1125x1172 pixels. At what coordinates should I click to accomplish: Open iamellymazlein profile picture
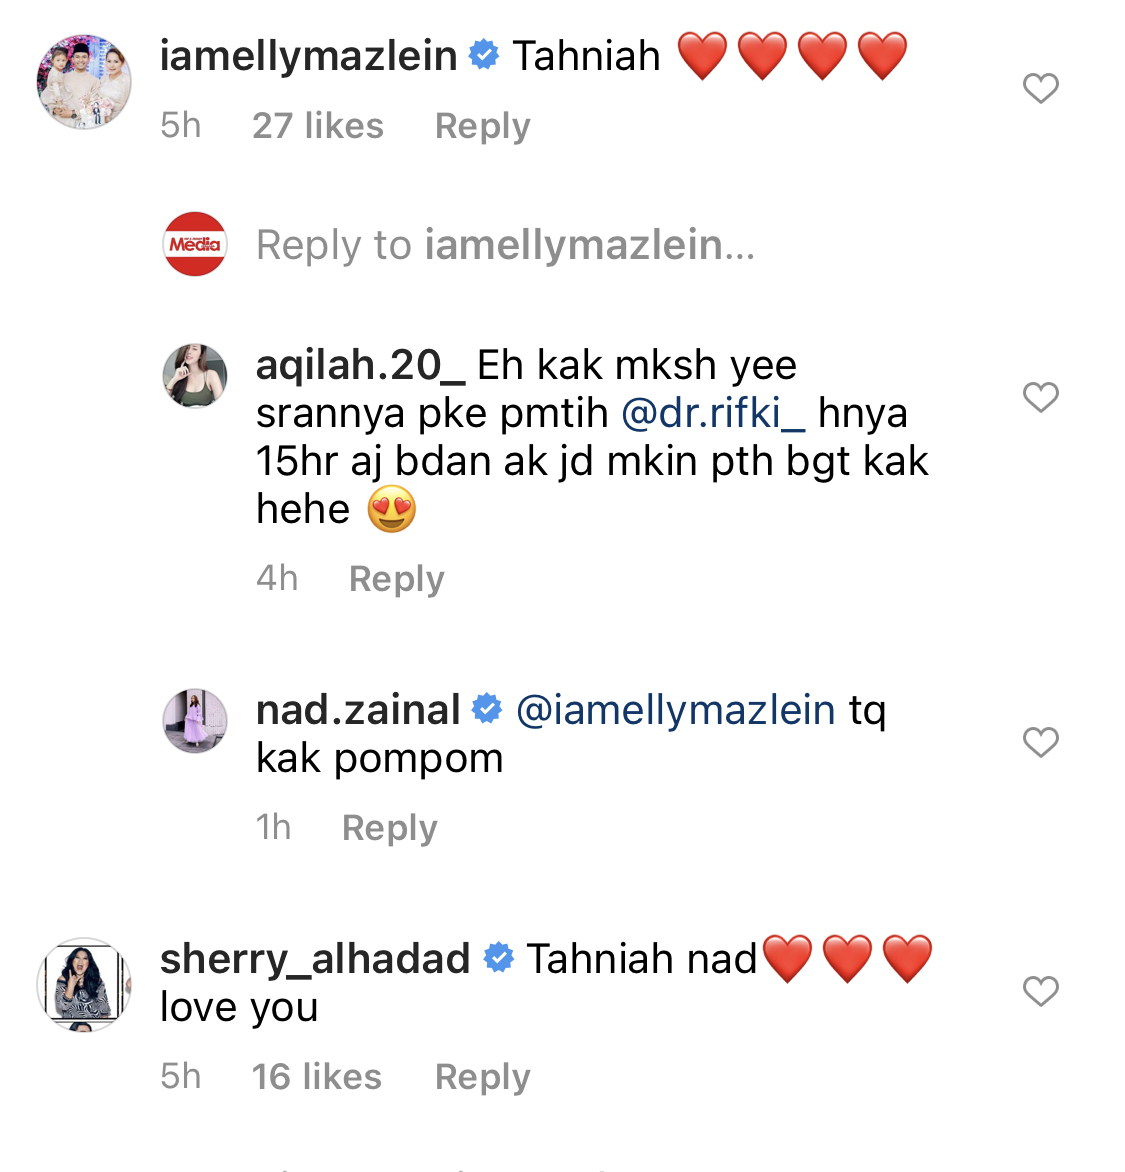point(84,81)
